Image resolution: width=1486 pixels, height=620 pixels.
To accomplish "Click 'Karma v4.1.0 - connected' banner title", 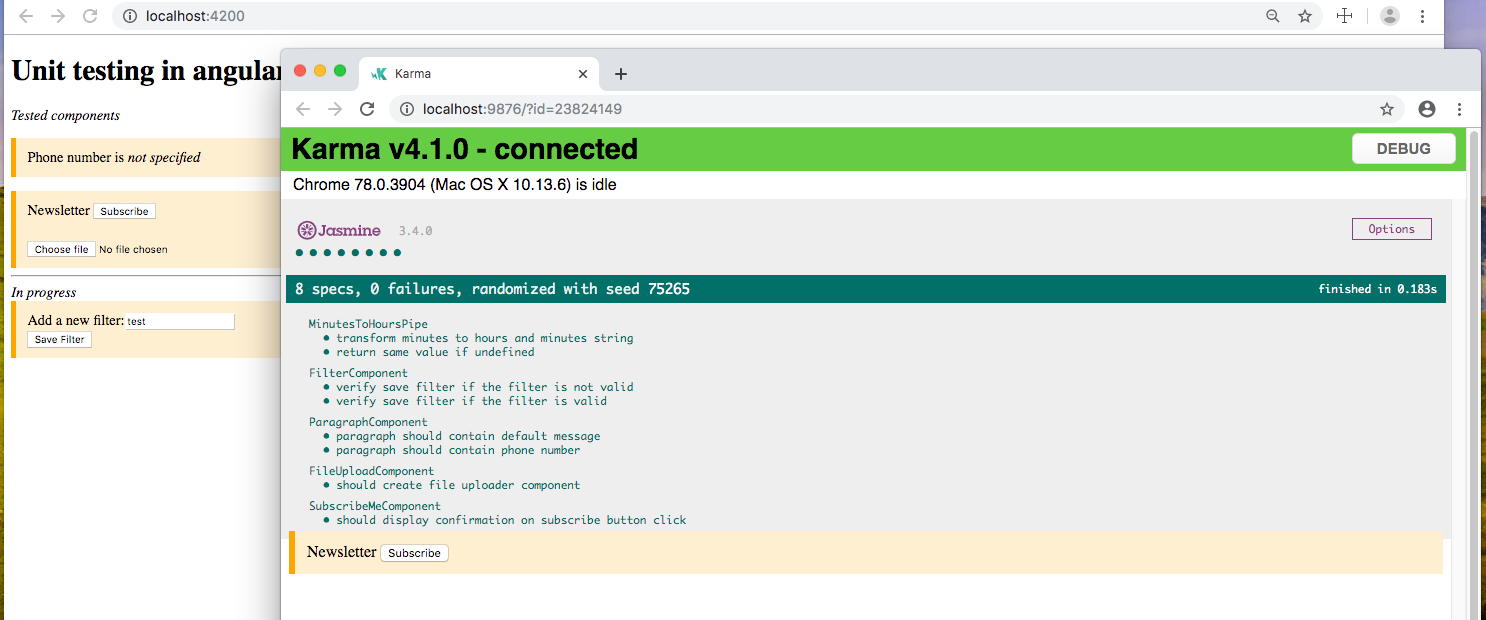I will pyautogui.click(x=464, y=149).
